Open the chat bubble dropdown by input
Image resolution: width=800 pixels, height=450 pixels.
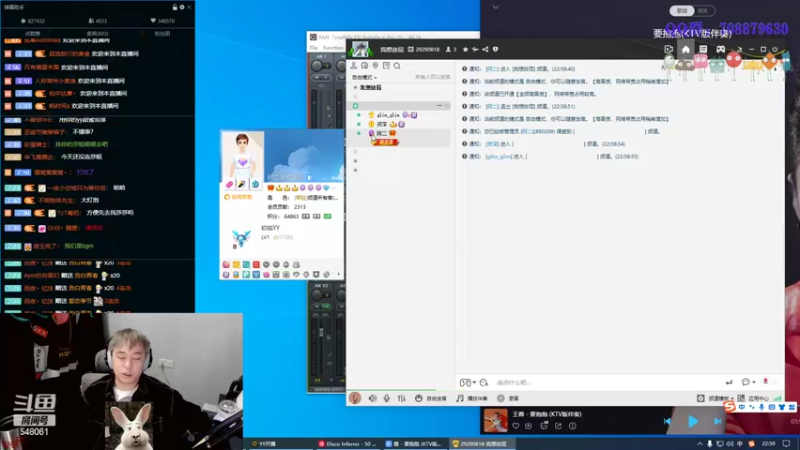(x=748, y=382)
